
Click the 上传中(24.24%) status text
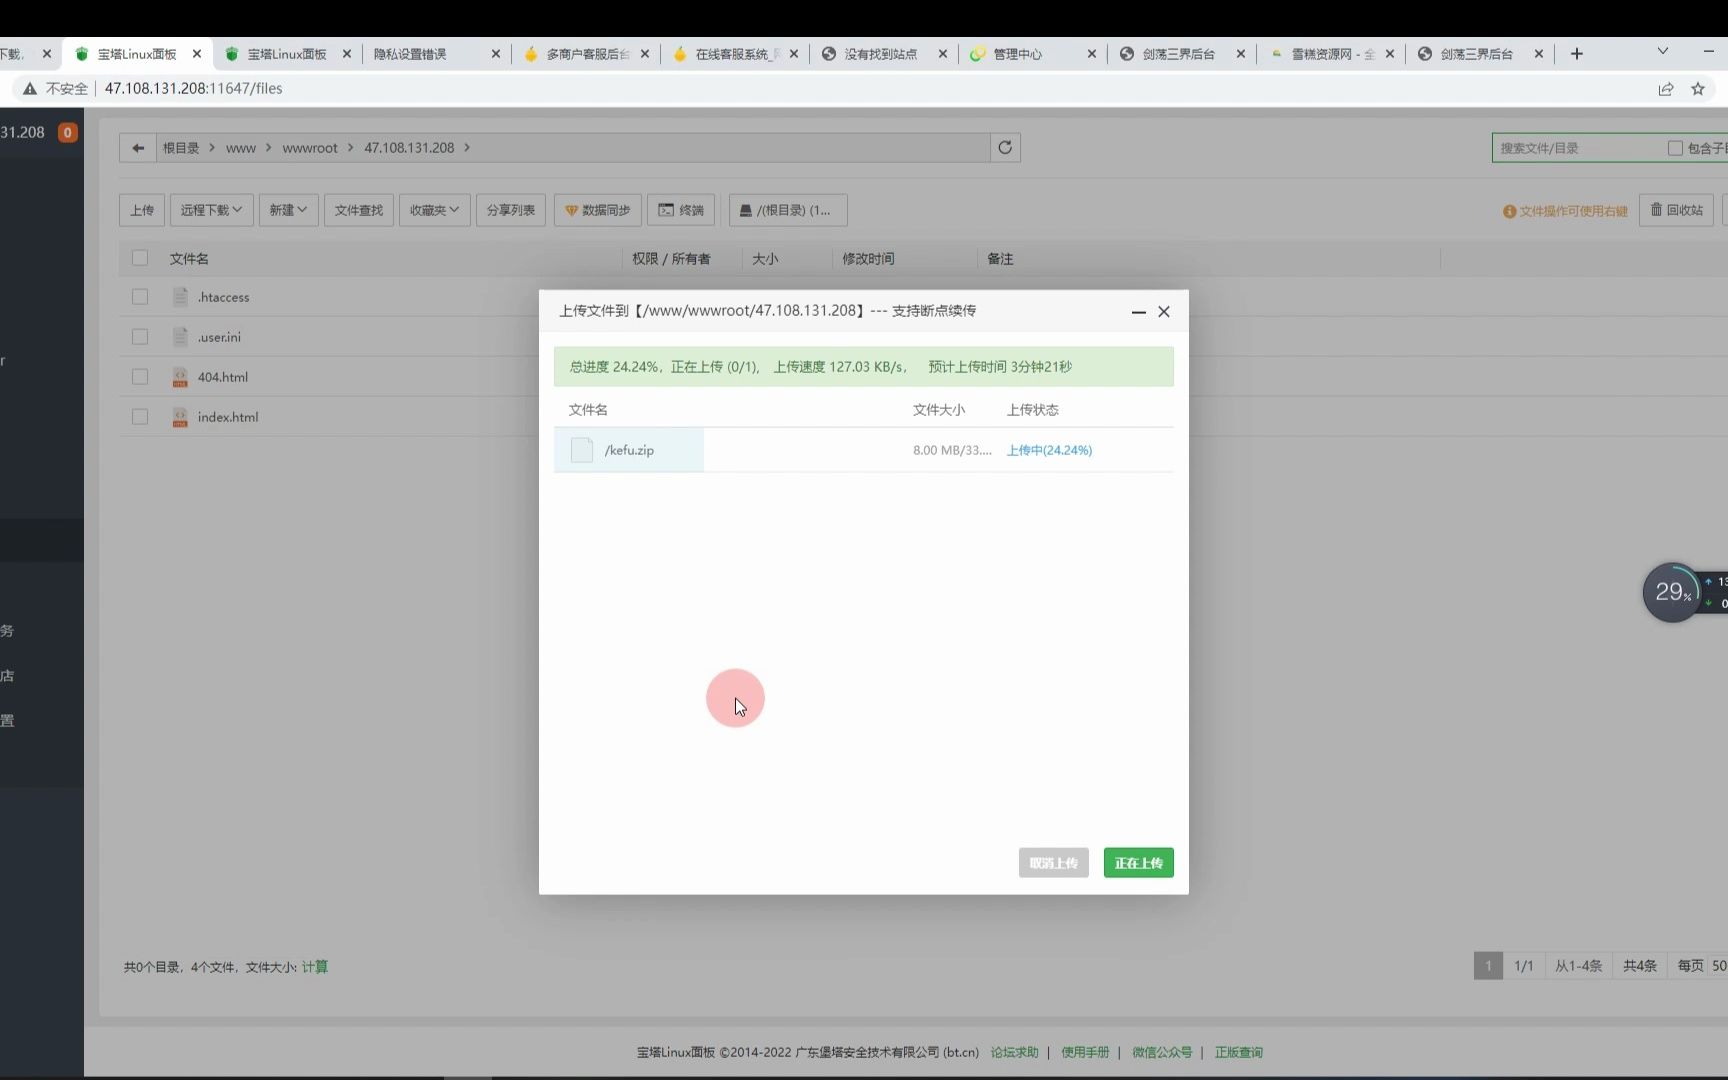click(x=1049, y=450)
